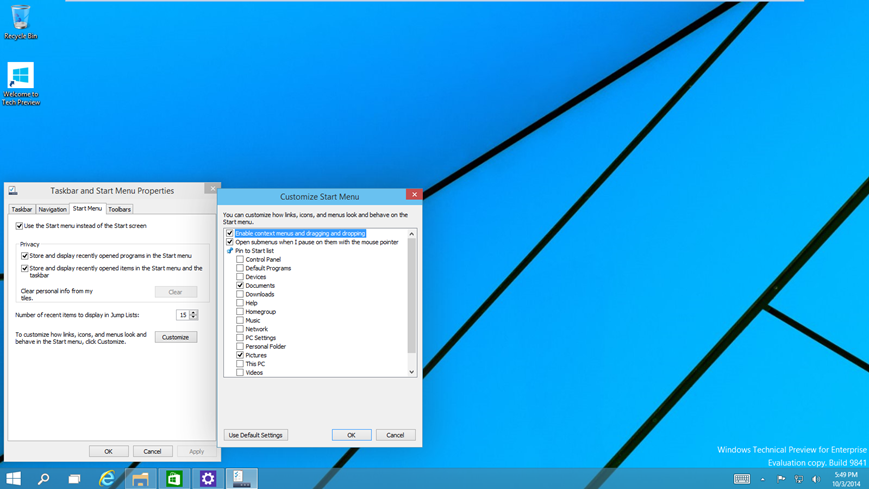Open the volume speaker icon
869x489 pixels.
[x=816, y=479]
